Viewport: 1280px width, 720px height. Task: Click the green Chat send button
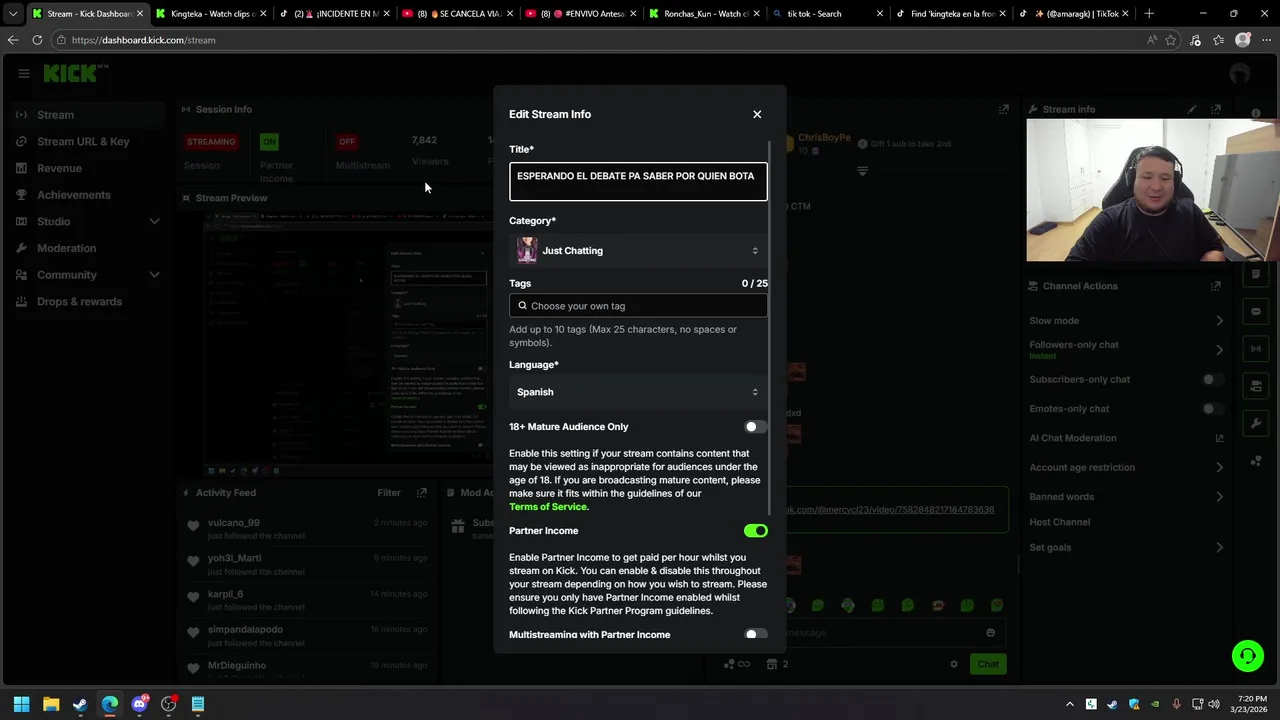pyautogui.click(x=988, y=664)
